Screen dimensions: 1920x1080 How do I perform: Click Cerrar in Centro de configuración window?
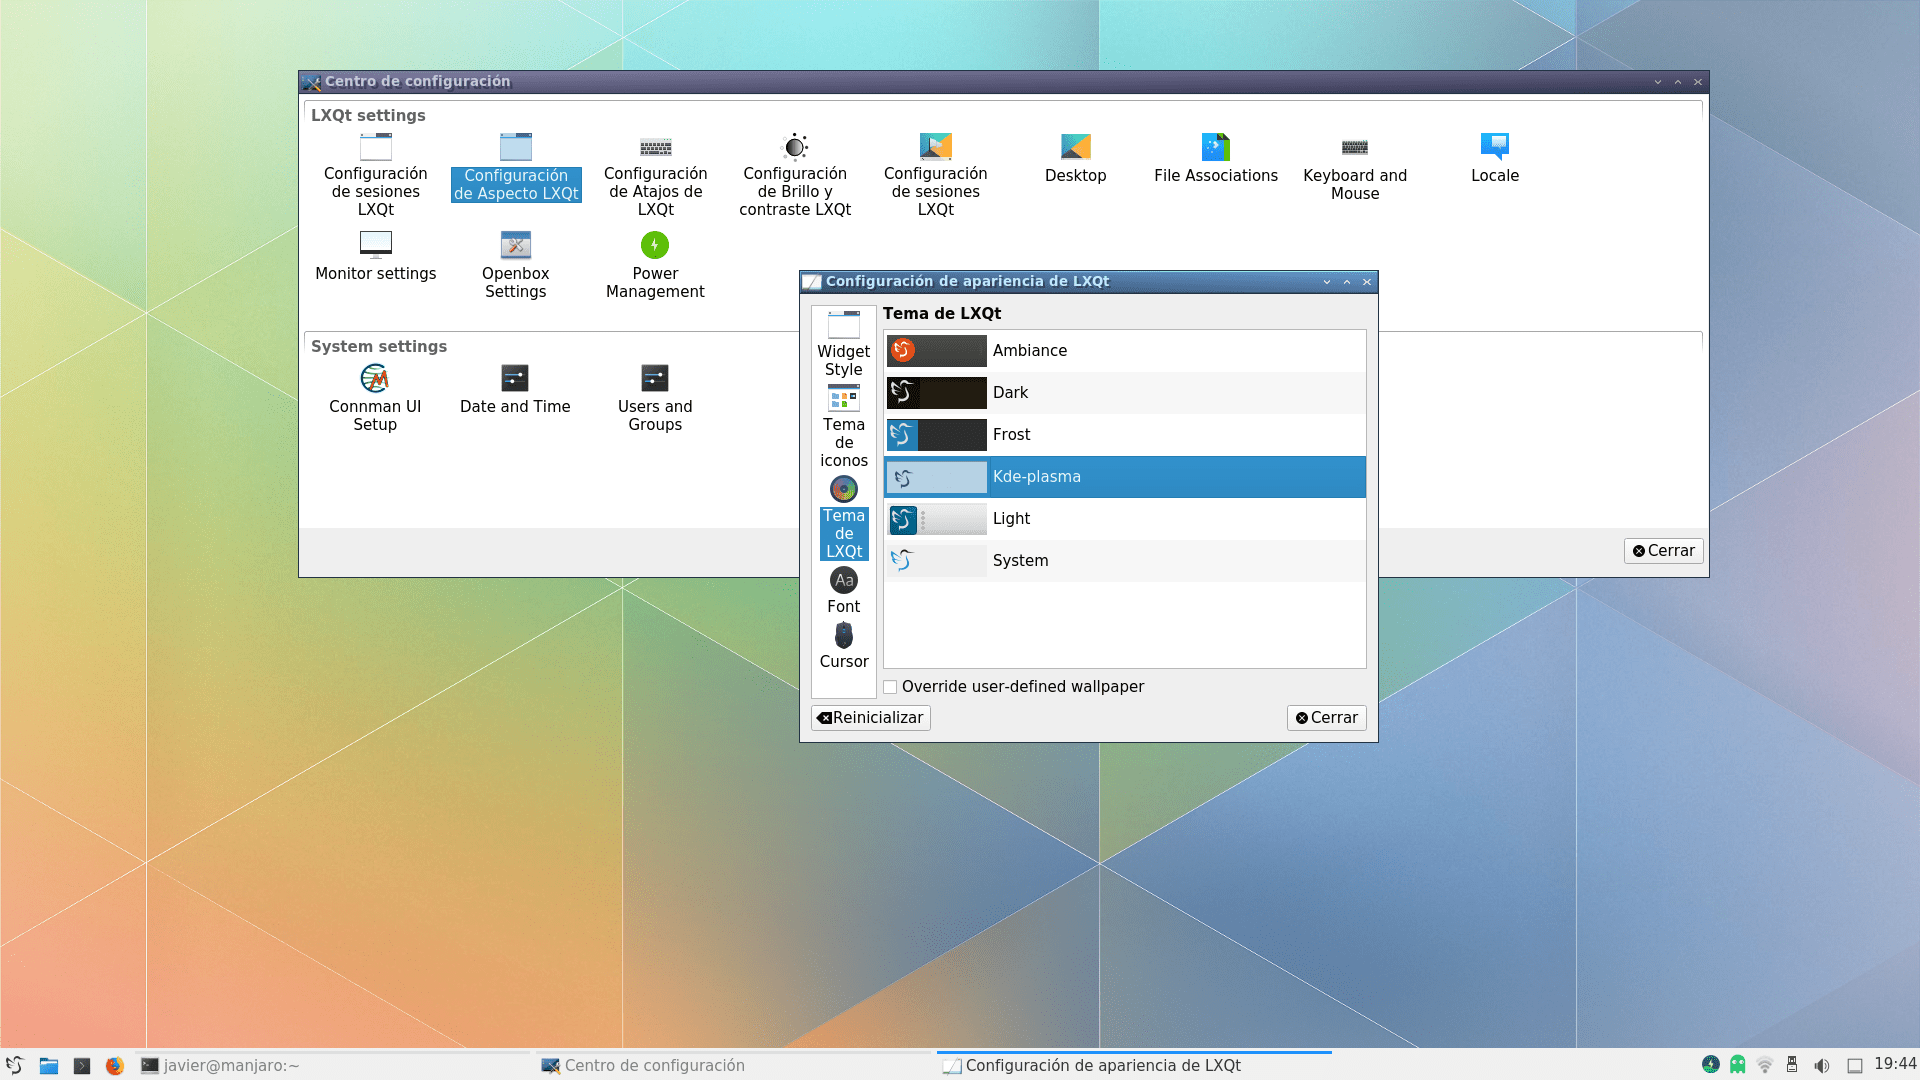pyautogui.click(x=1664, y=551)
